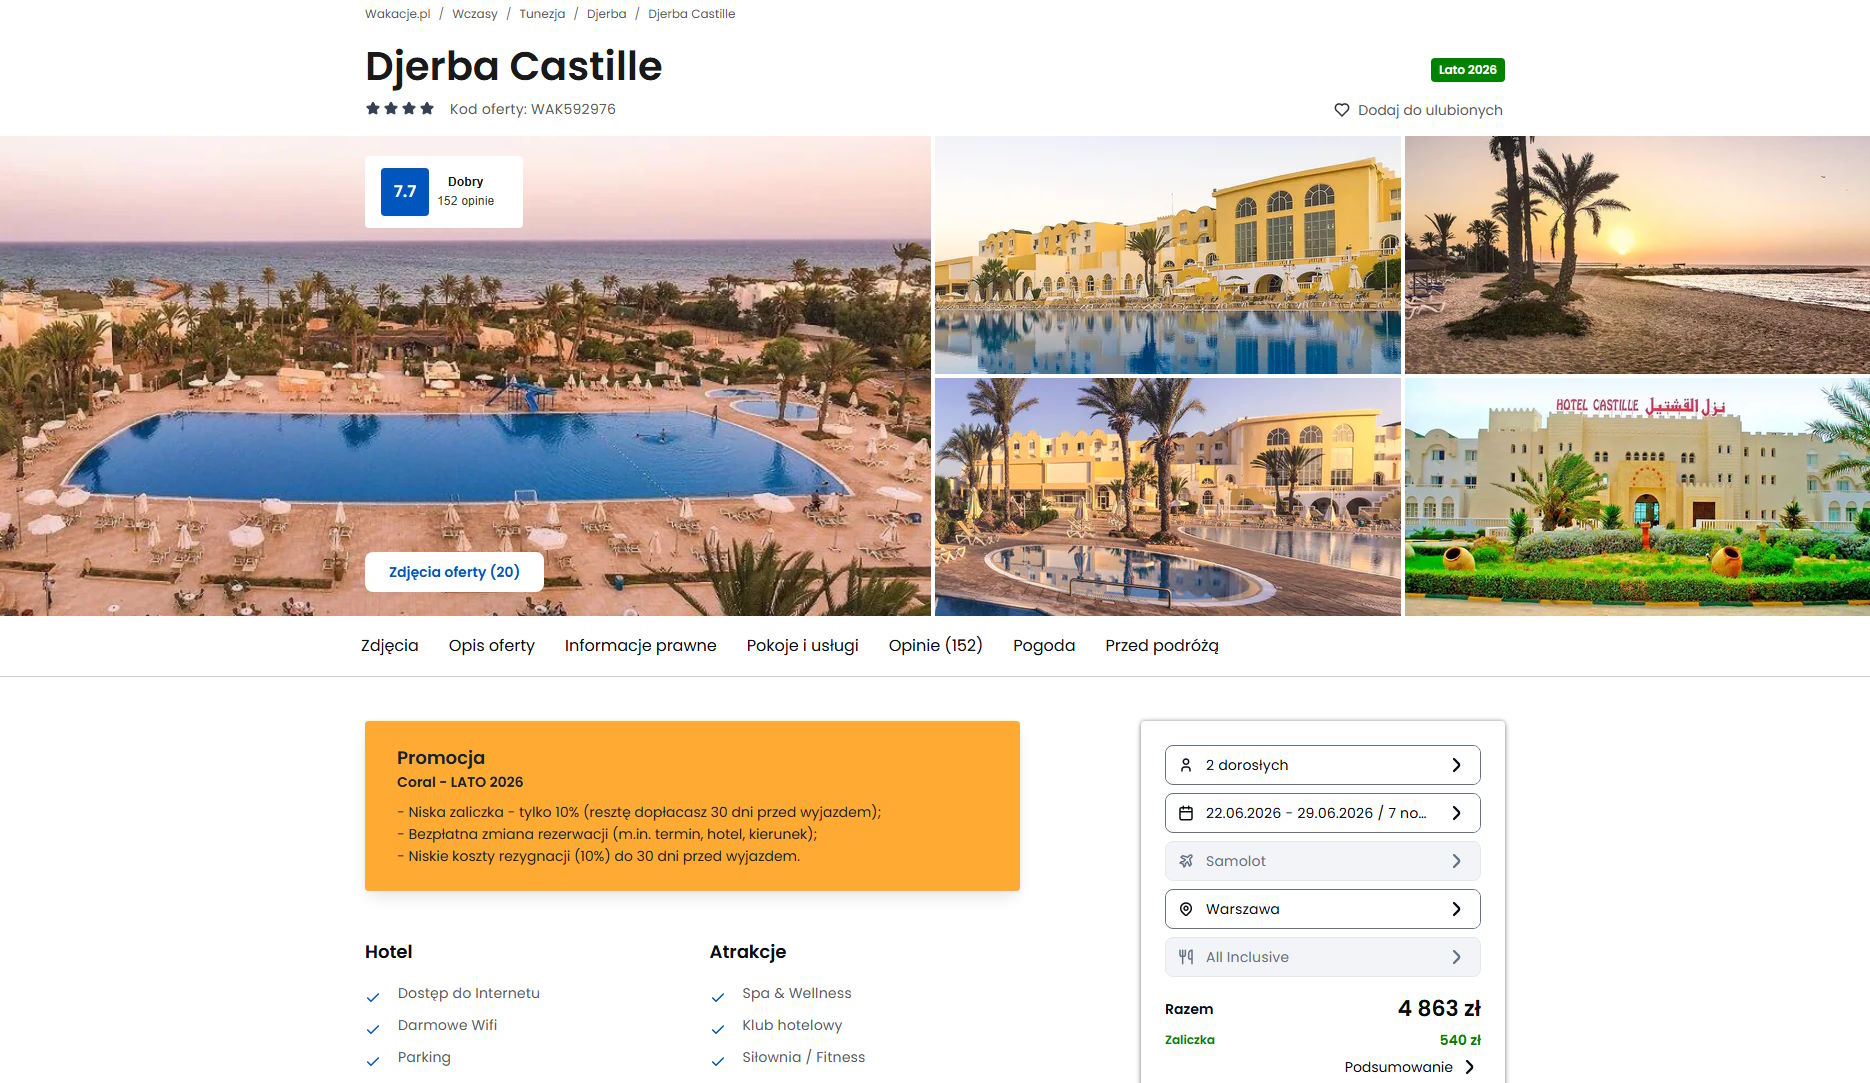The image size is (1870, 1083).
Task: Expand the 2 dorosłych guest selector chevron
Action: 1456,765
